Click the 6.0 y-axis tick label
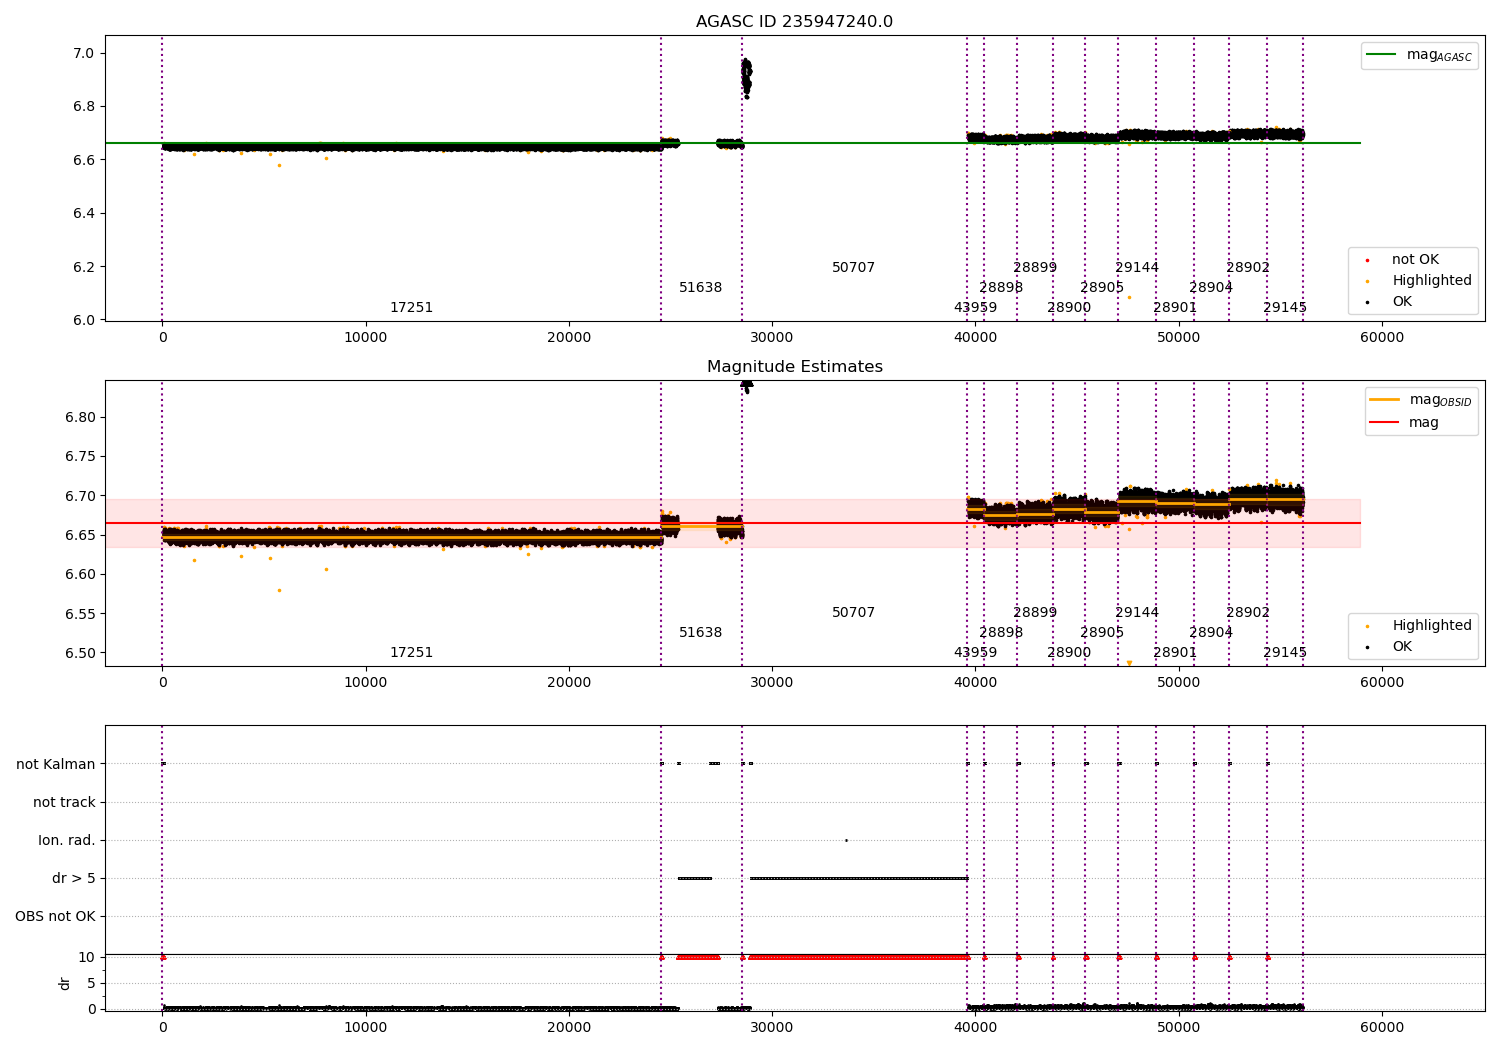Image resolution: width=1500 pixels, height=1050 pixels. 84,321
